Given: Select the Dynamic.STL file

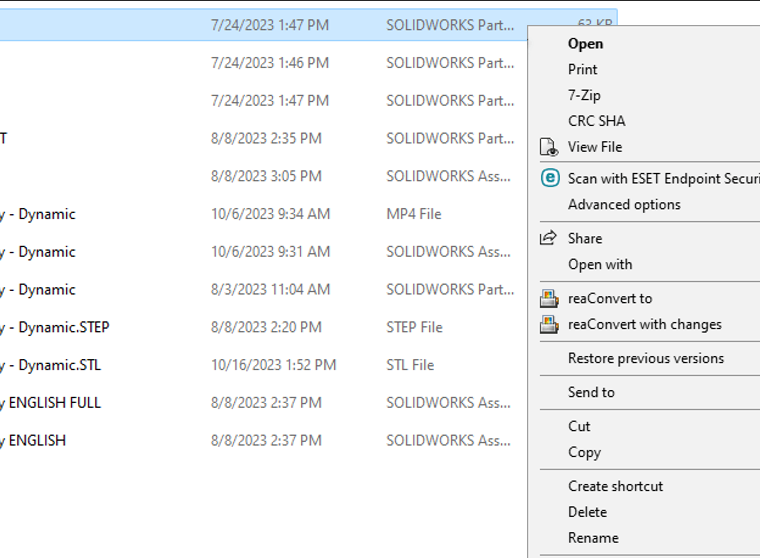Looking at the screenshot, I should click(x=262, y=365).
